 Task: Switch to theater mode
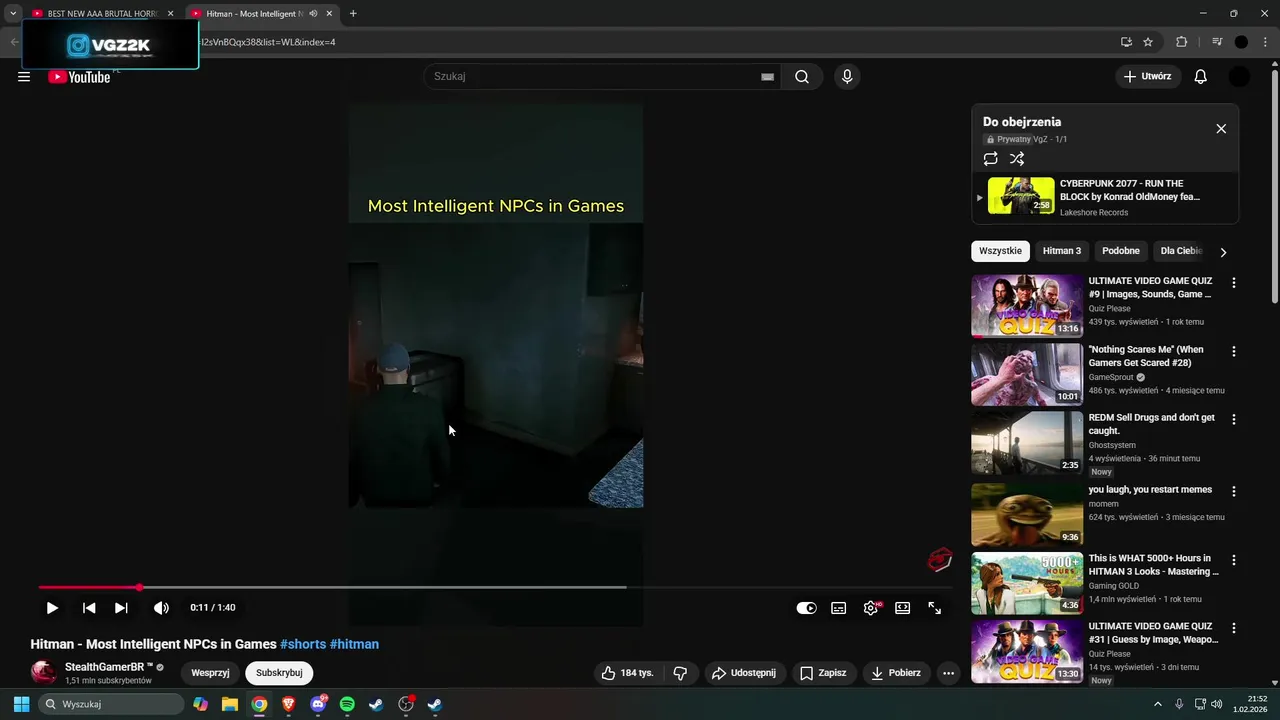(903, 608)
